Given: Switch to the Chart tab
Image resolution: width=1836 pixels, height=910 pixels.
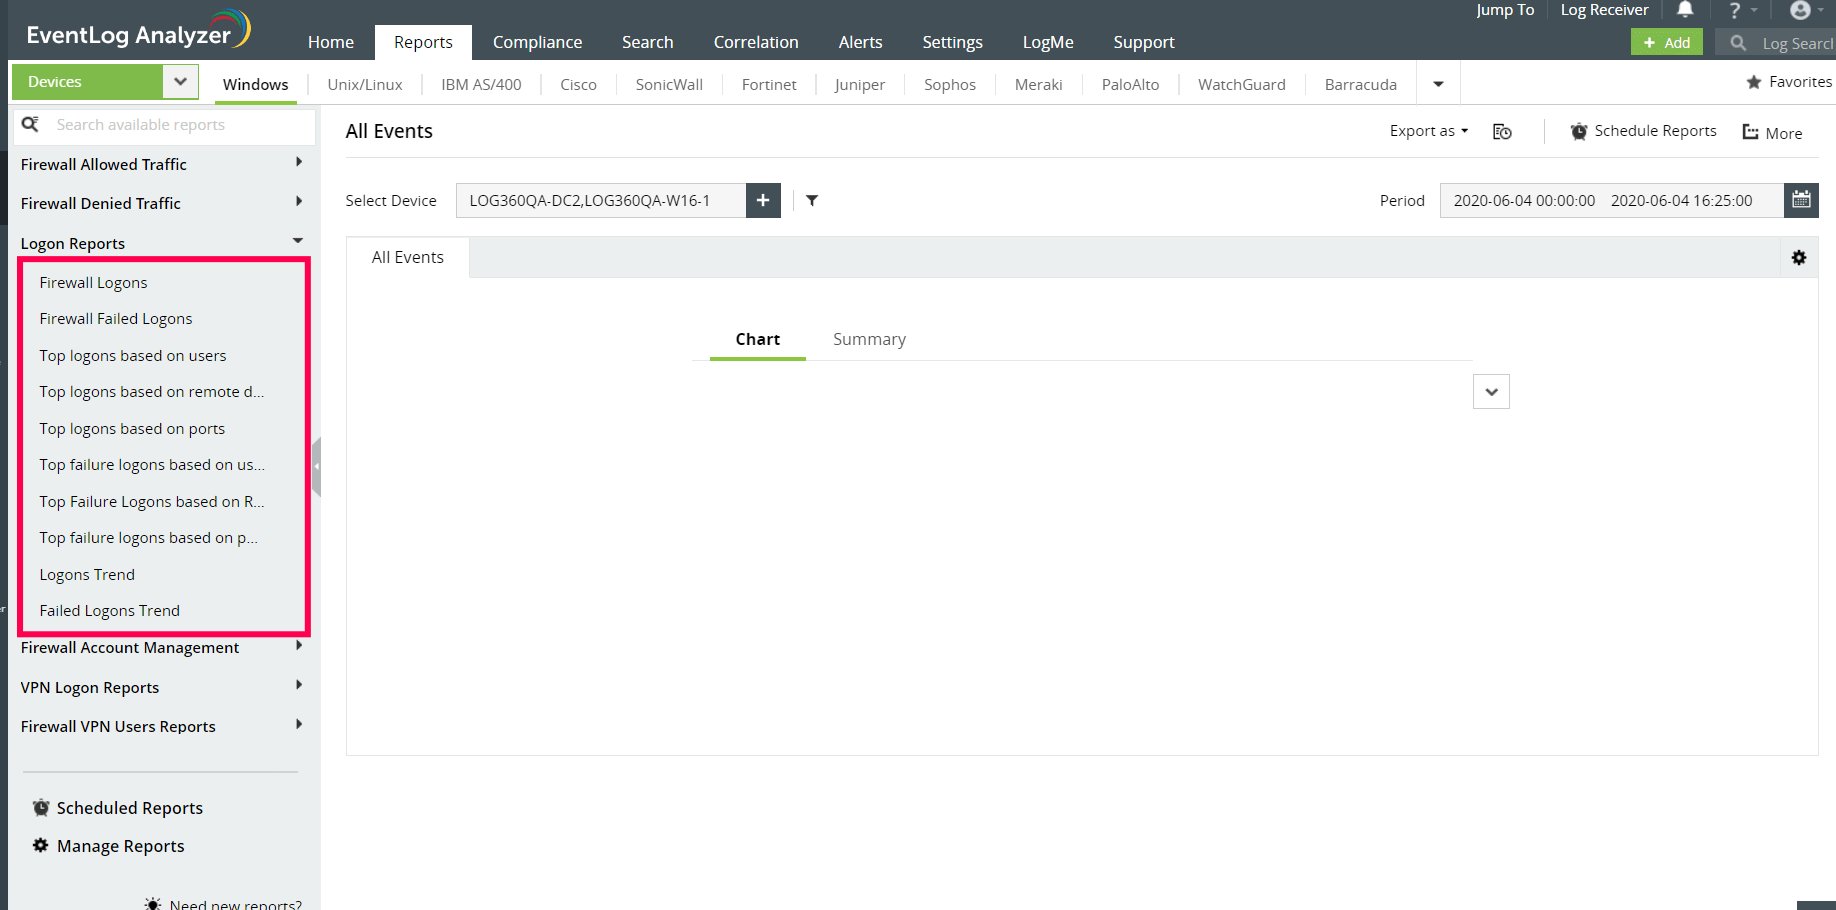Looking at the screenshot, I should [x=758, y=340].
